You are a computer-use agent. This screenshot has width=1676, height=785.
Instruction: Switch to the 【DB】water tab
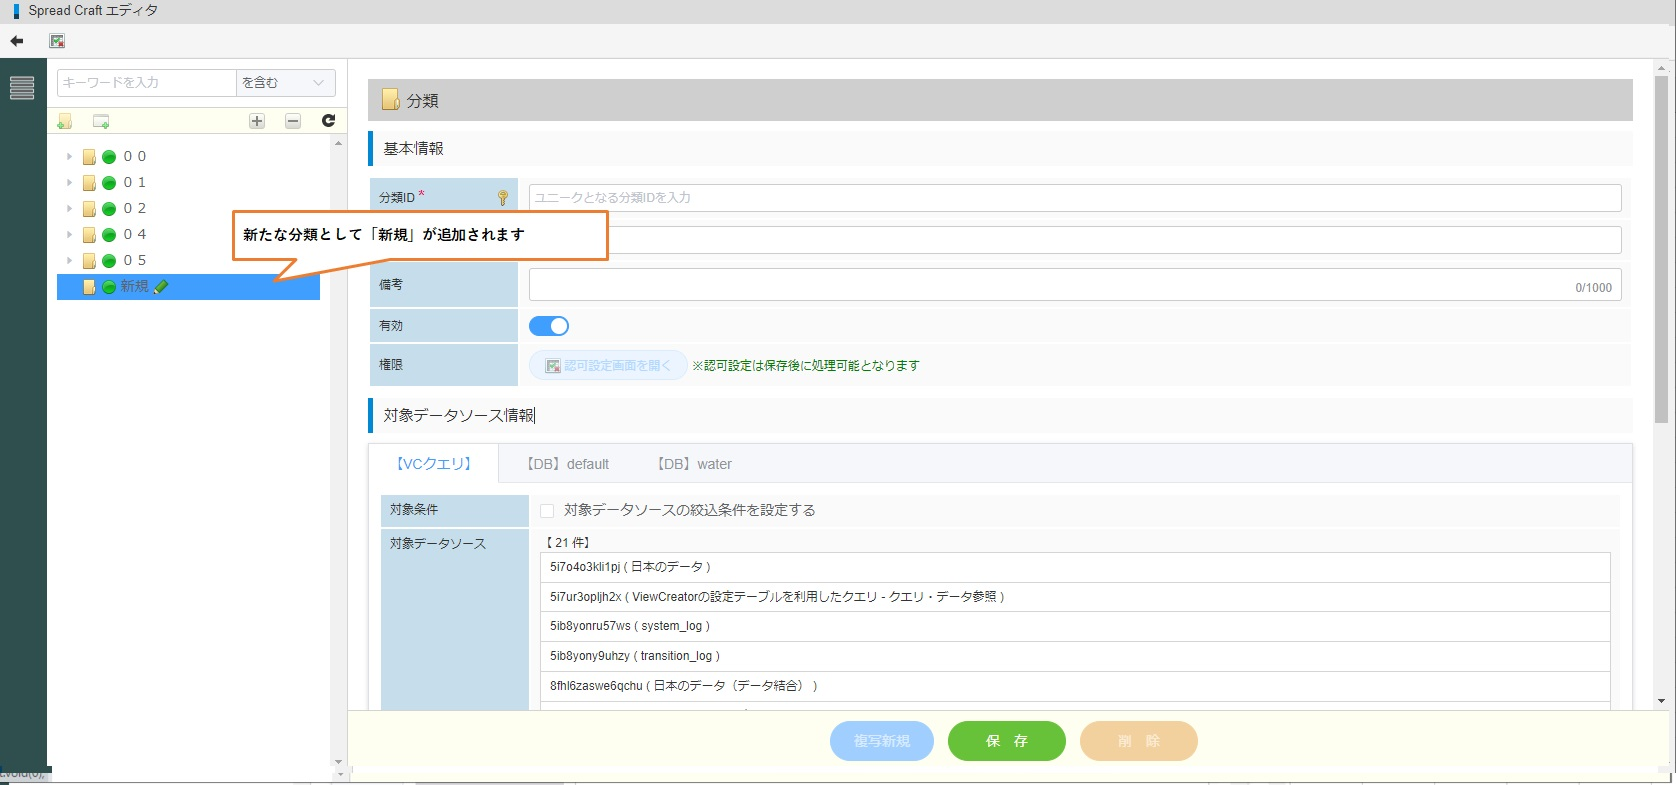(x=694, y=464)
